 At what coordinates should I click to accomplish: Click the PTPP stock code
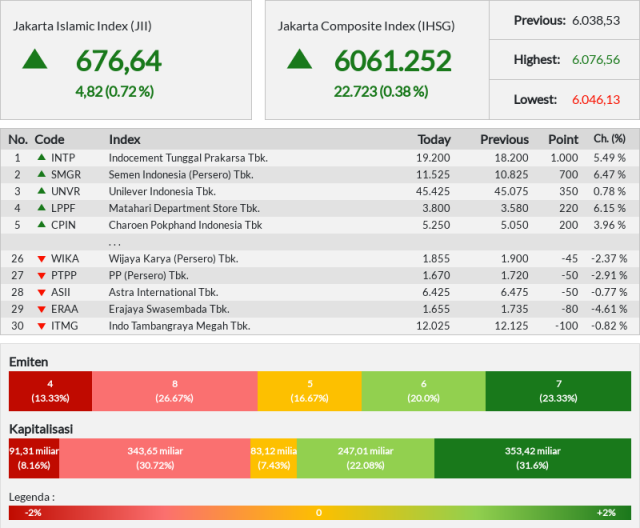[x=64, y=275]
